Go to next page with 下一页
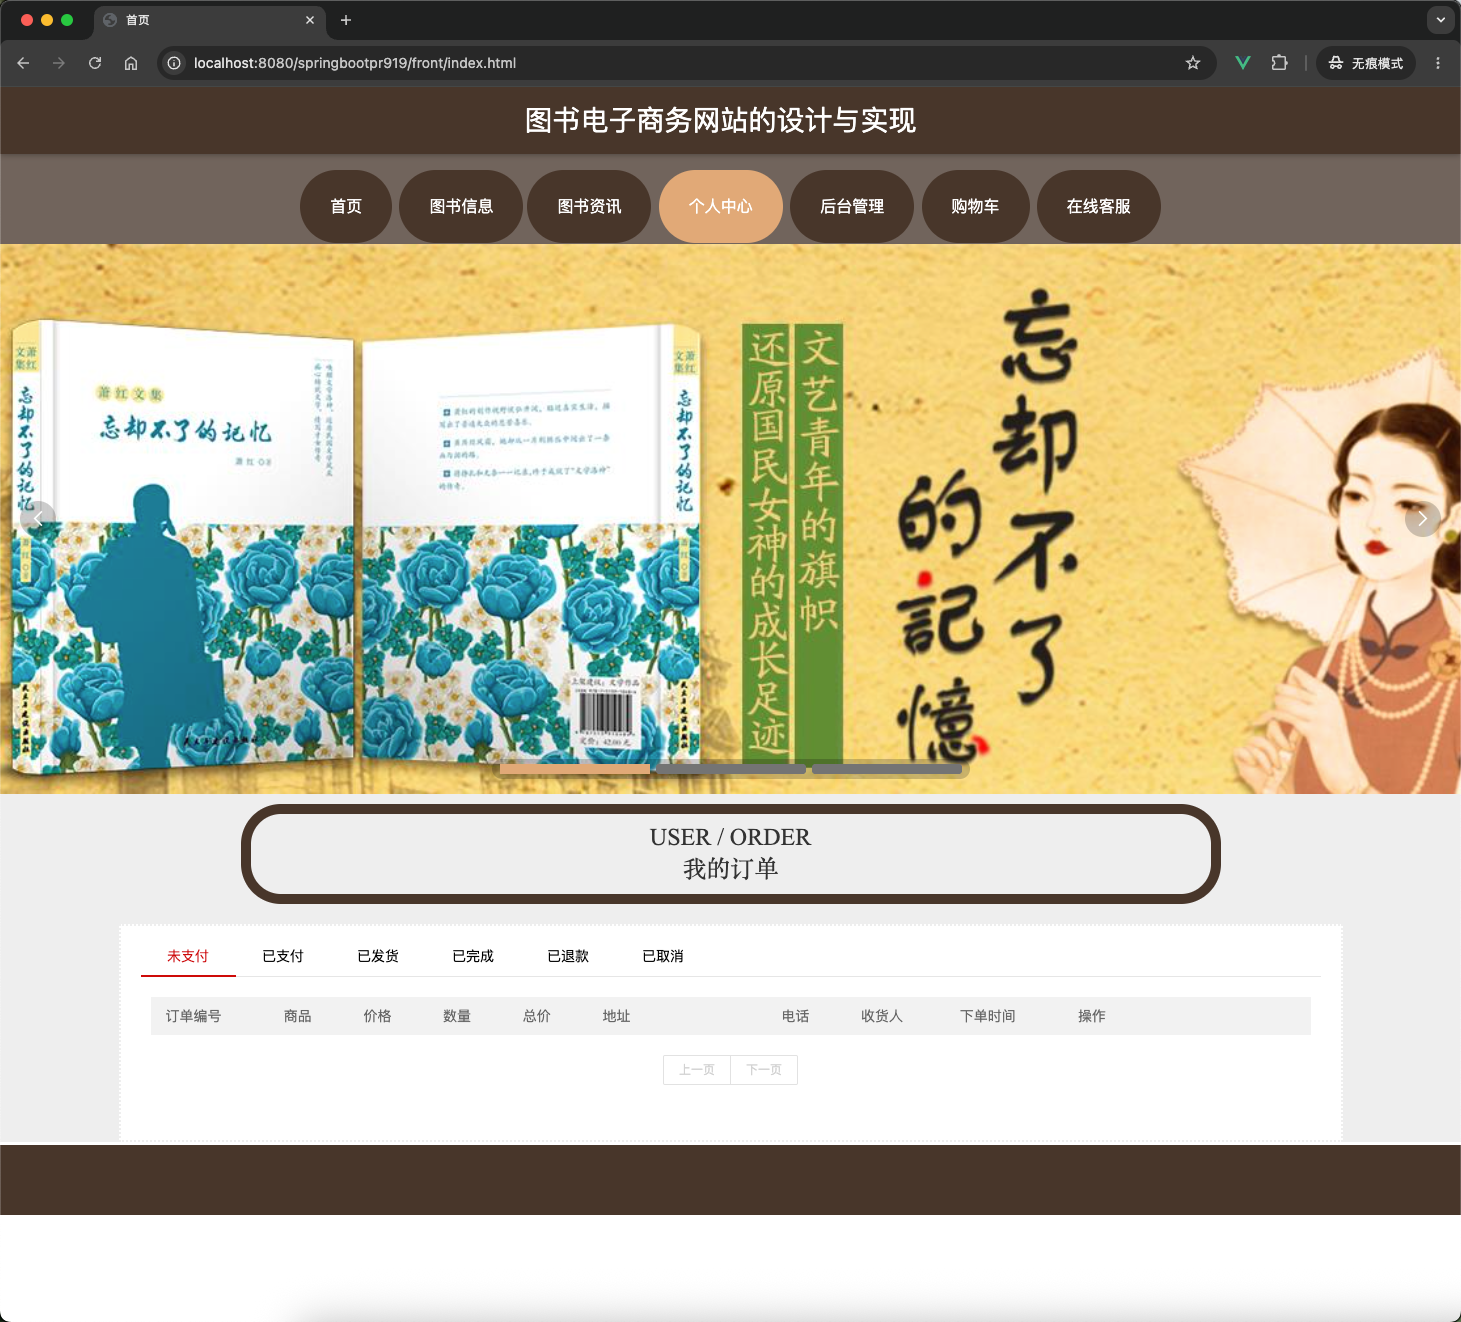Image resolution: width=1461 pixels, height=1322 pixels. [764, 1070]
